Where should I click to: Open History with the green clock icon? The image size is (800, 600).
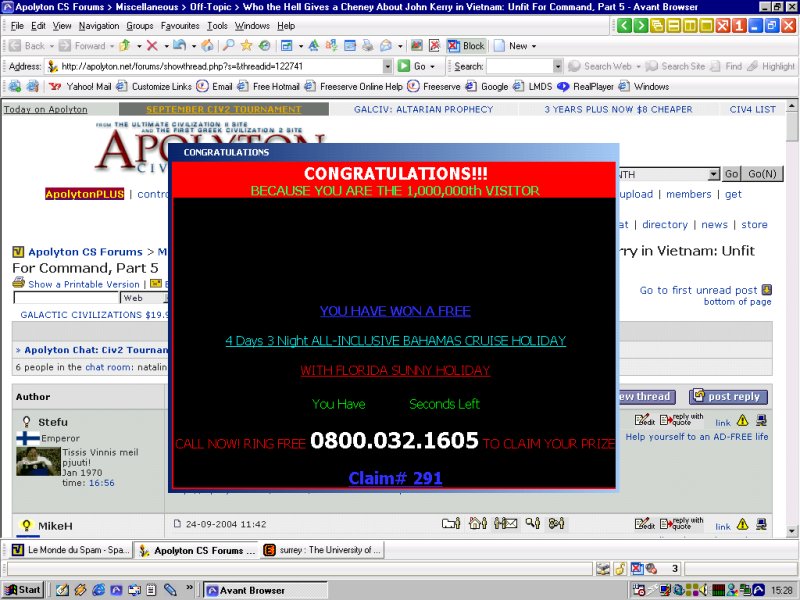[x=264, y=46]
